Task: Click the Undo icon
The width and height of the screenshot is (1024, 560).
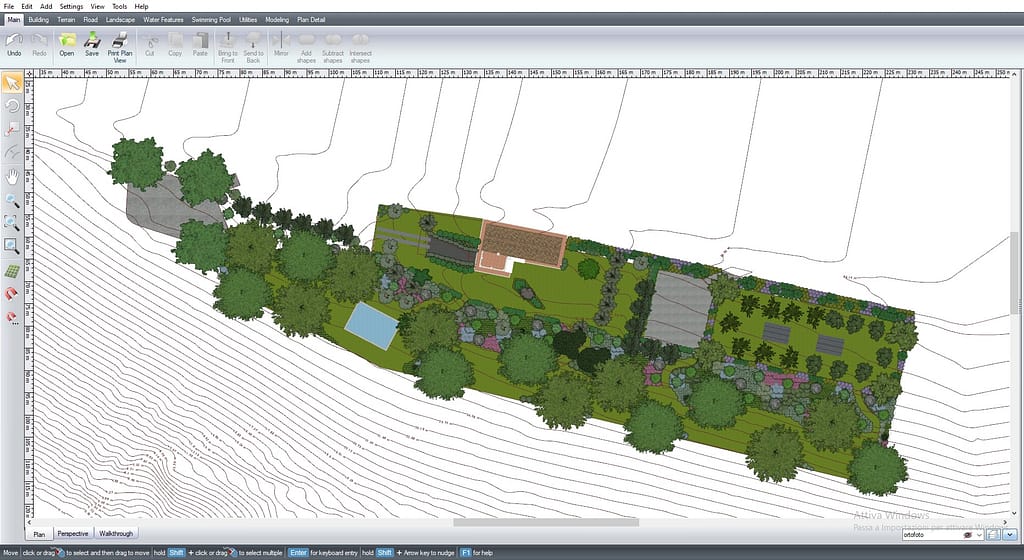Action: [x=14, y=45]
